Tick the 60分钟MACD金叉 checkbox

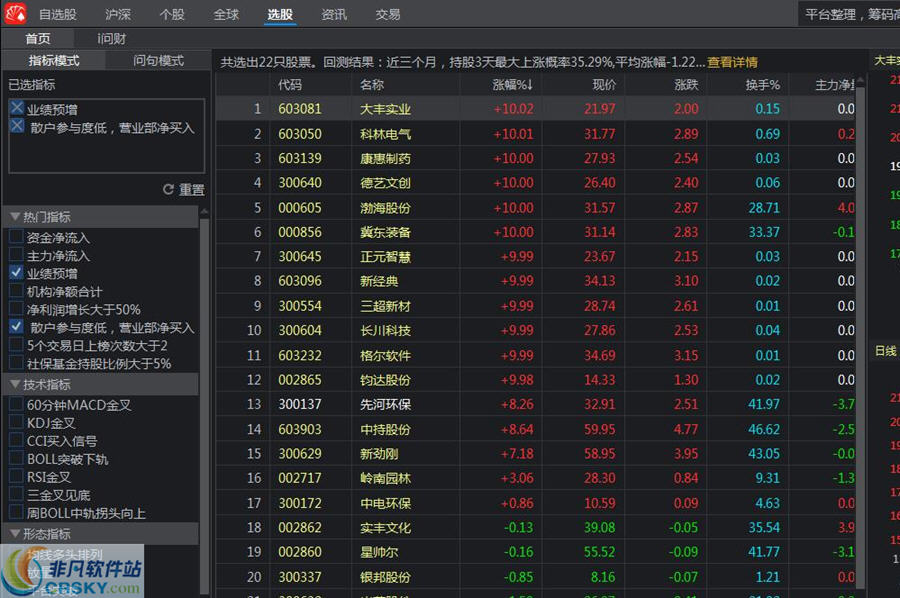pos(16,405)
